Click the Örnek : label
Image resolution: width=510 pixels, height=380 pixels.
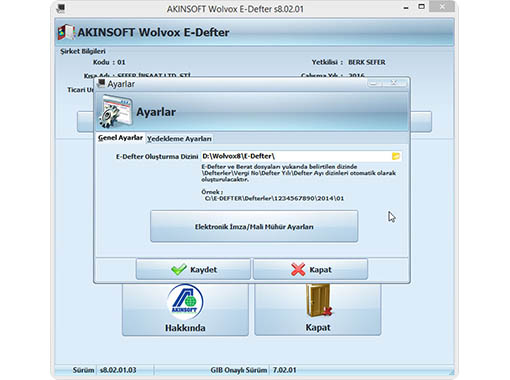click(x=212, y=192)
